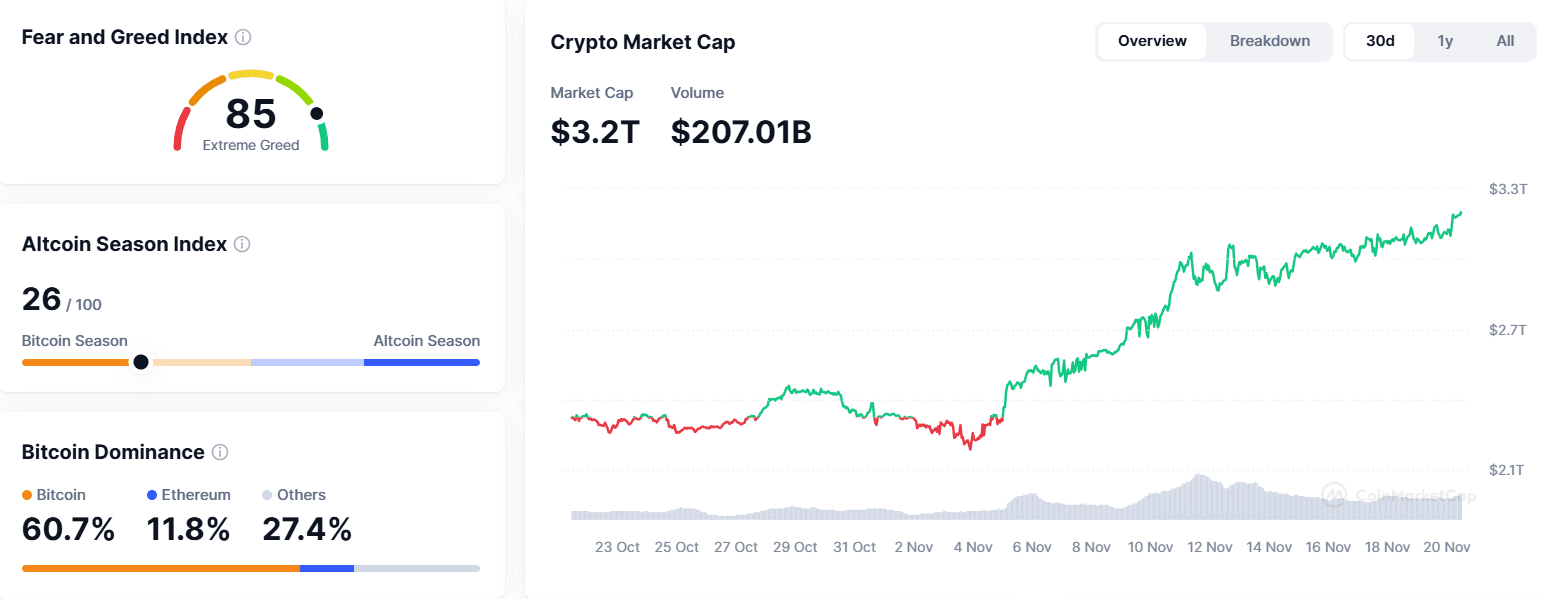Viewport: 1544px width, 599px height.
Task: Select the All time range
Action: [x=1505, y=41]
